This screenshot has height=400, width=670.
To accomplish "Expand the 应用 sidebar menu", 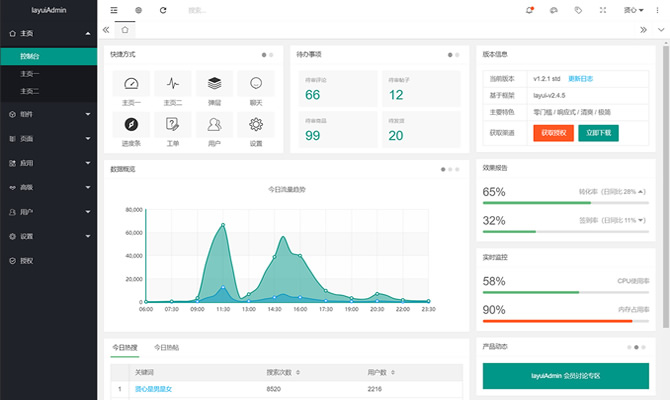I will pos(48,161).
